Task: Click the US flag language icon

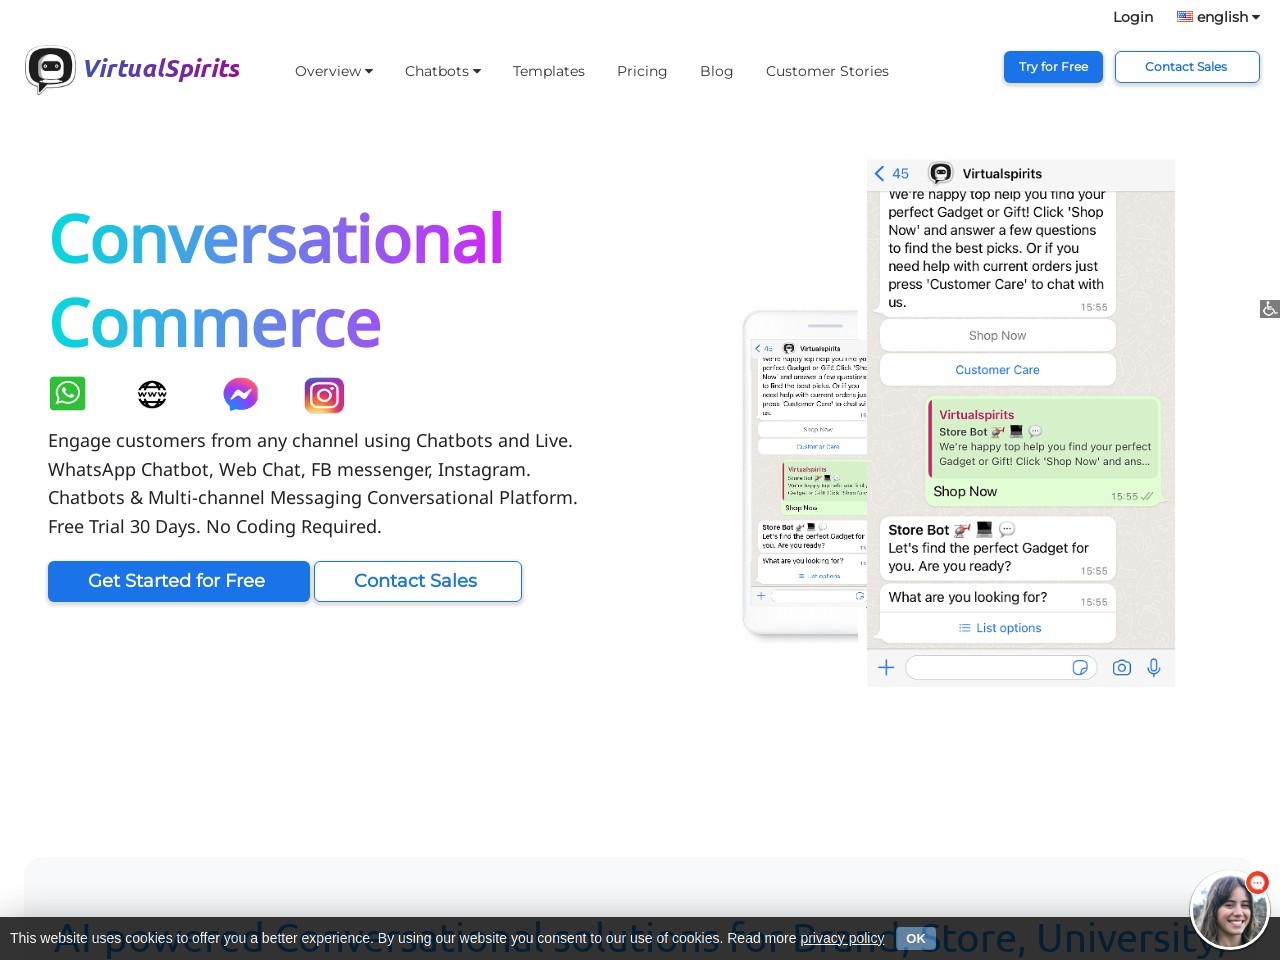Action: pos(1185,16)
